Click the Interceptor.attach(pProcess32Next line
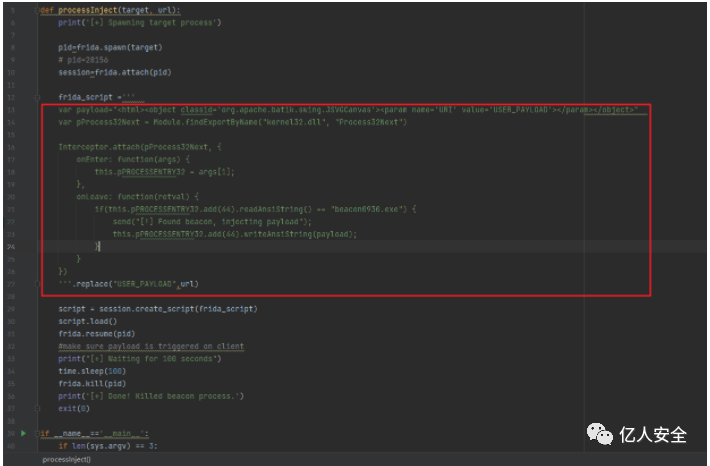This screenshot has height=466, width=710. [139, 147]
